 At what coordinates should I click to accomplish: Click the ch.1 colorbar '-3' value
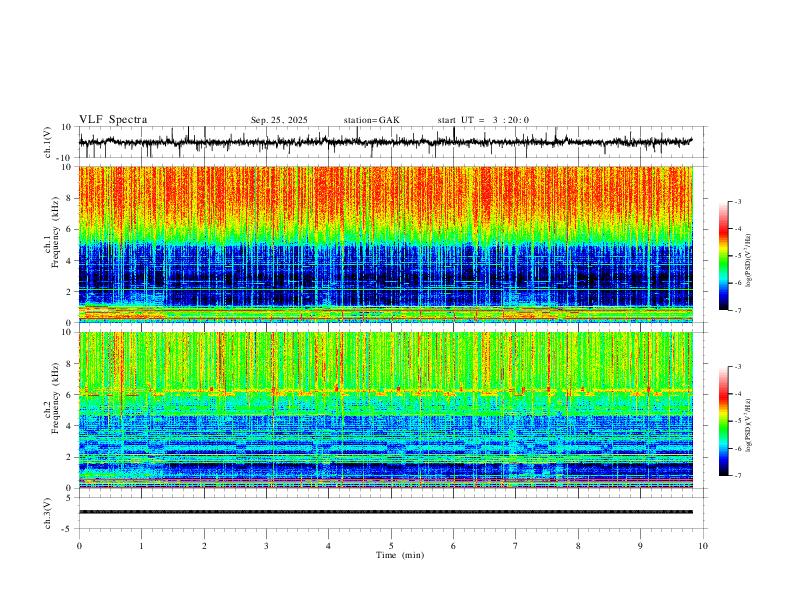737,201
